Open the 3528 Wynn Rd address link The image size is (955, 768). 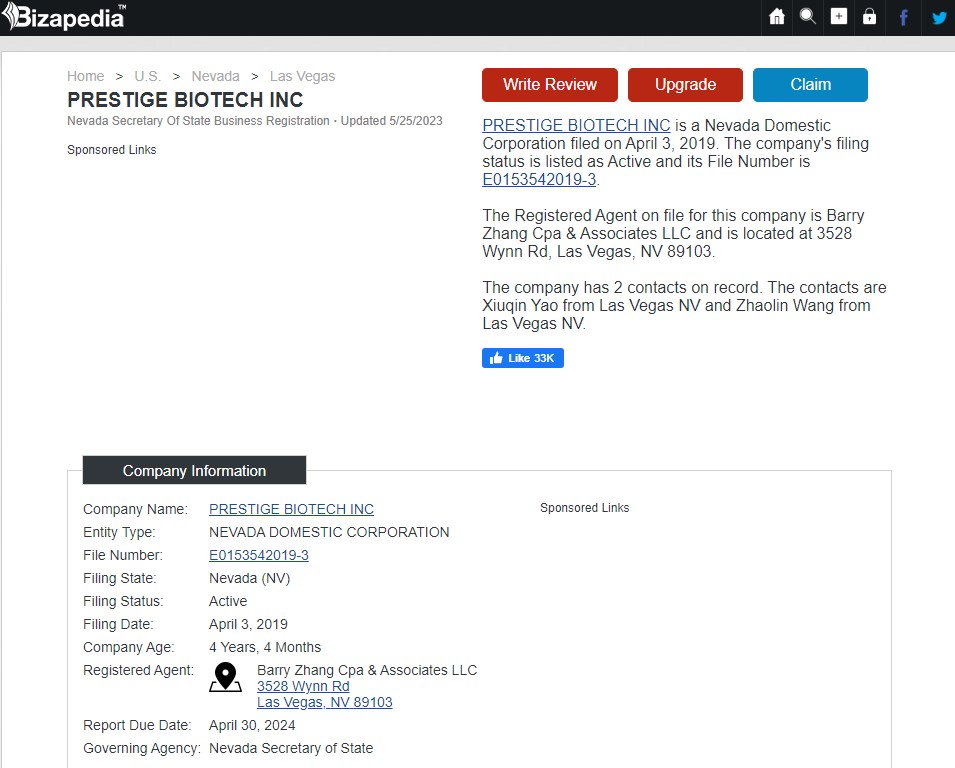pyautogui.click(x=303, y=686)
